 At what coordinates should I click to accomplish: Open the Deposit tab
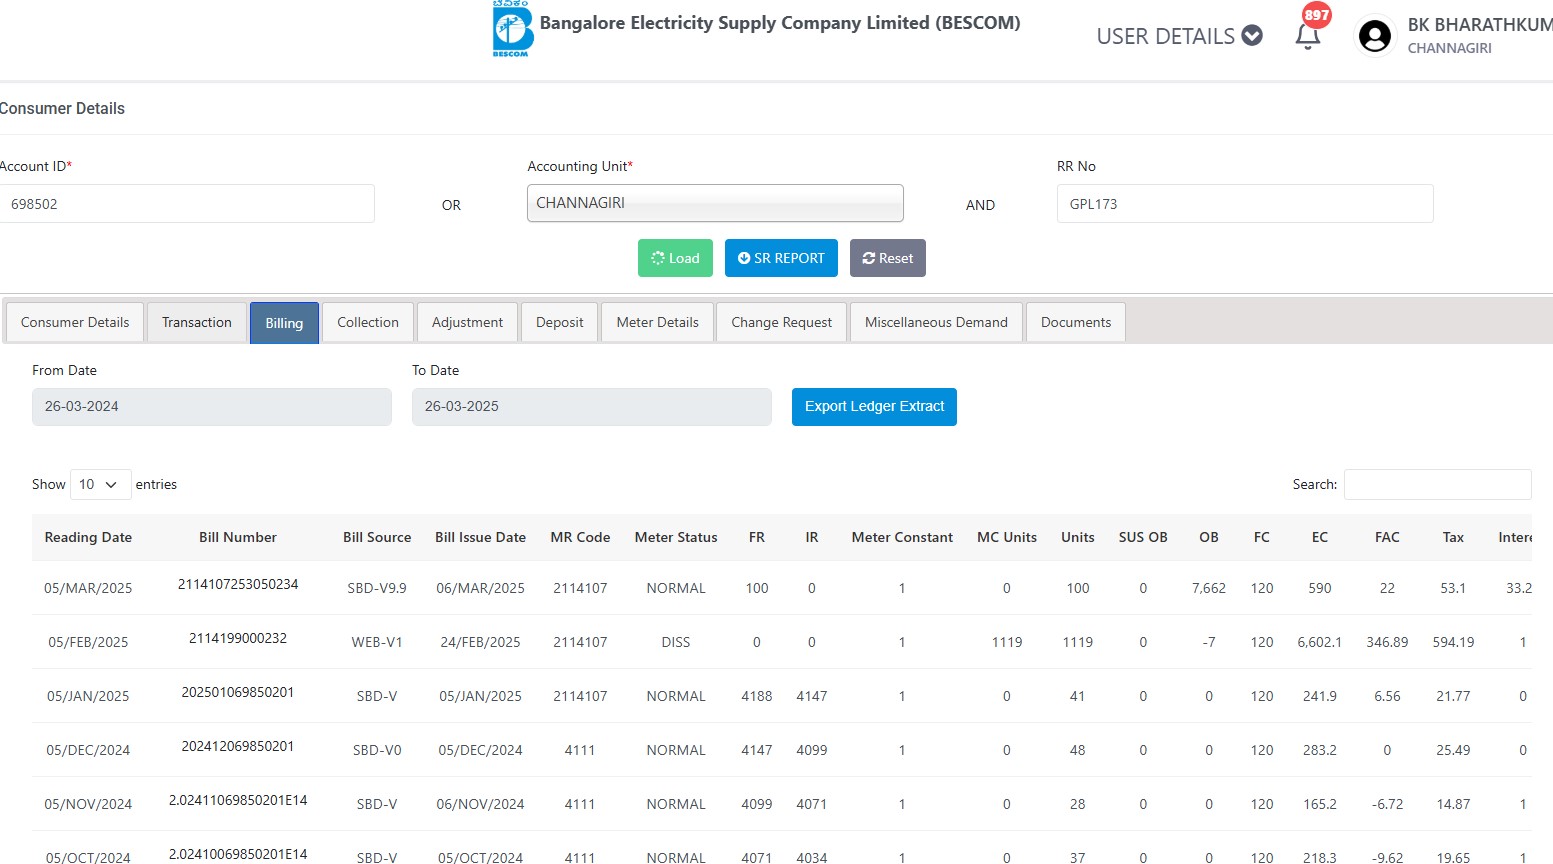click(x=559, y=322)
